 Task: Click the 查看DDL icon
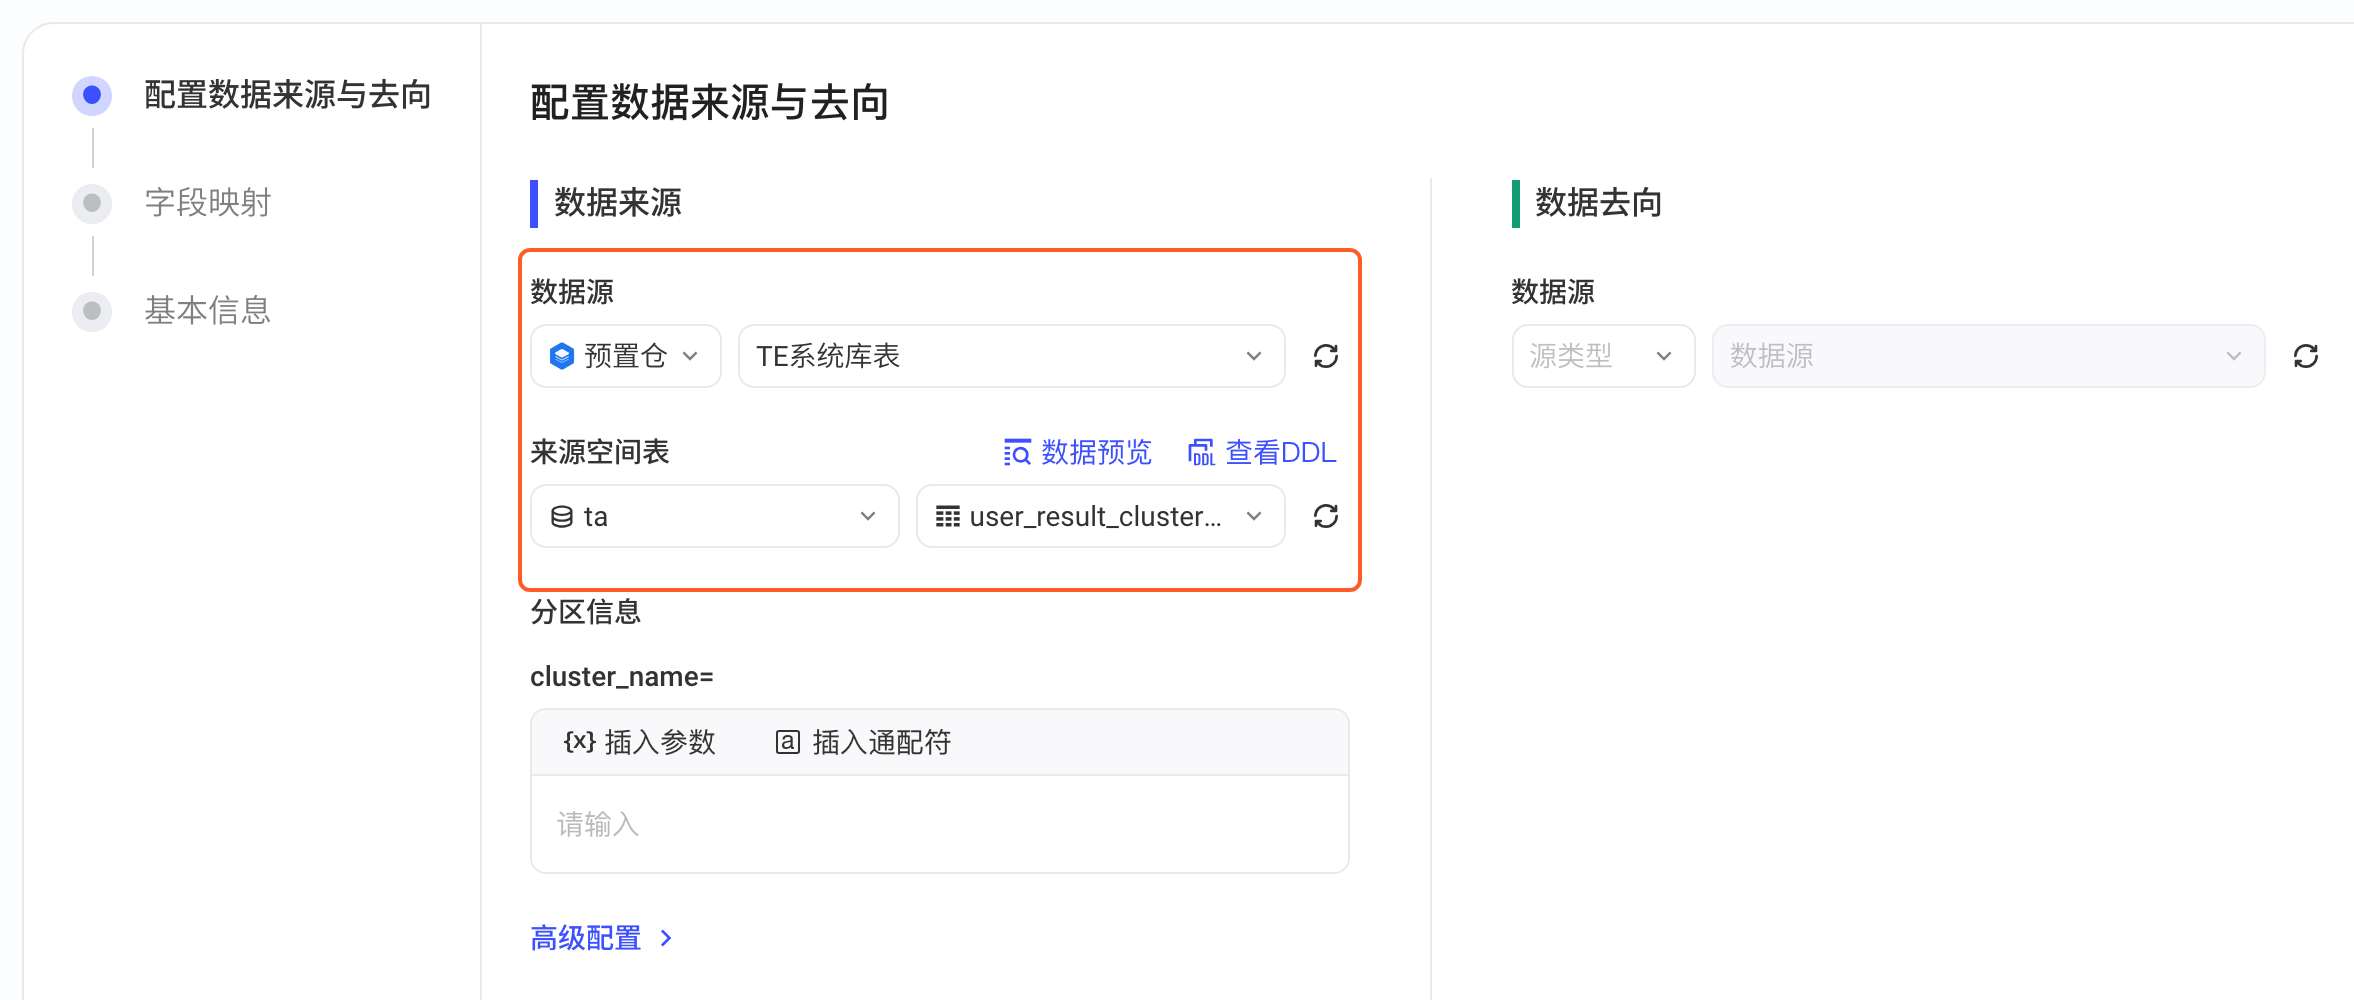coord(1201,453)
